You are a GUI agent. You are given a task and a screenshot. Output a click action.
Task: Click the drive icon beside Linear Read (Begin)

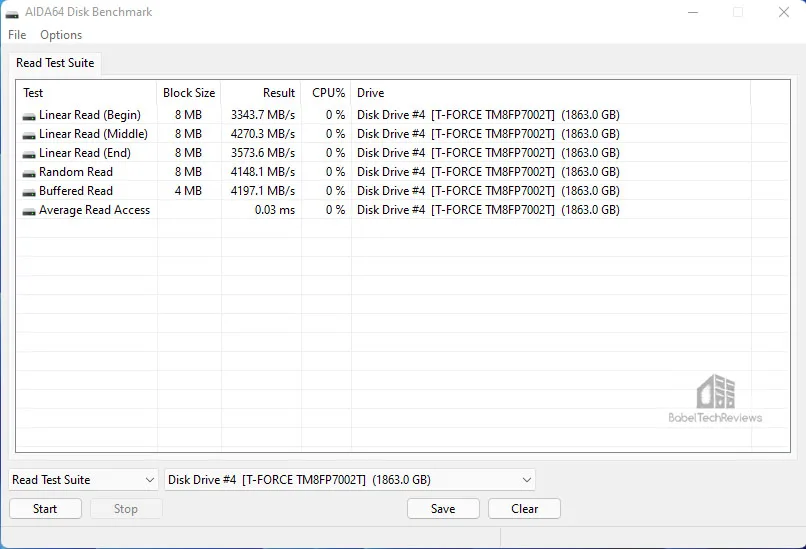point(29,116)
